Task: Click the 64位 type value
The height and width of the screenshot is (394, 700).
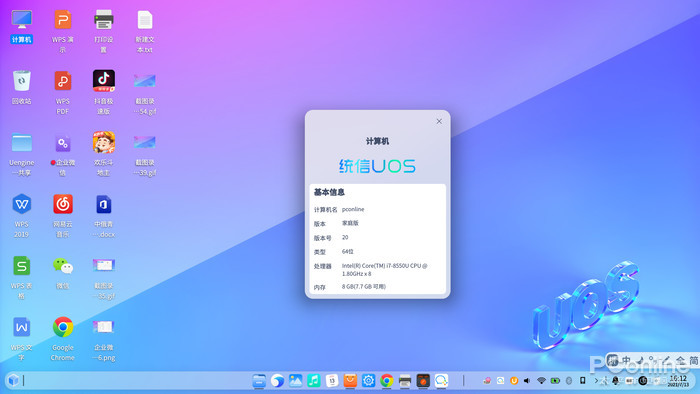Action: (x=347, y=252)
